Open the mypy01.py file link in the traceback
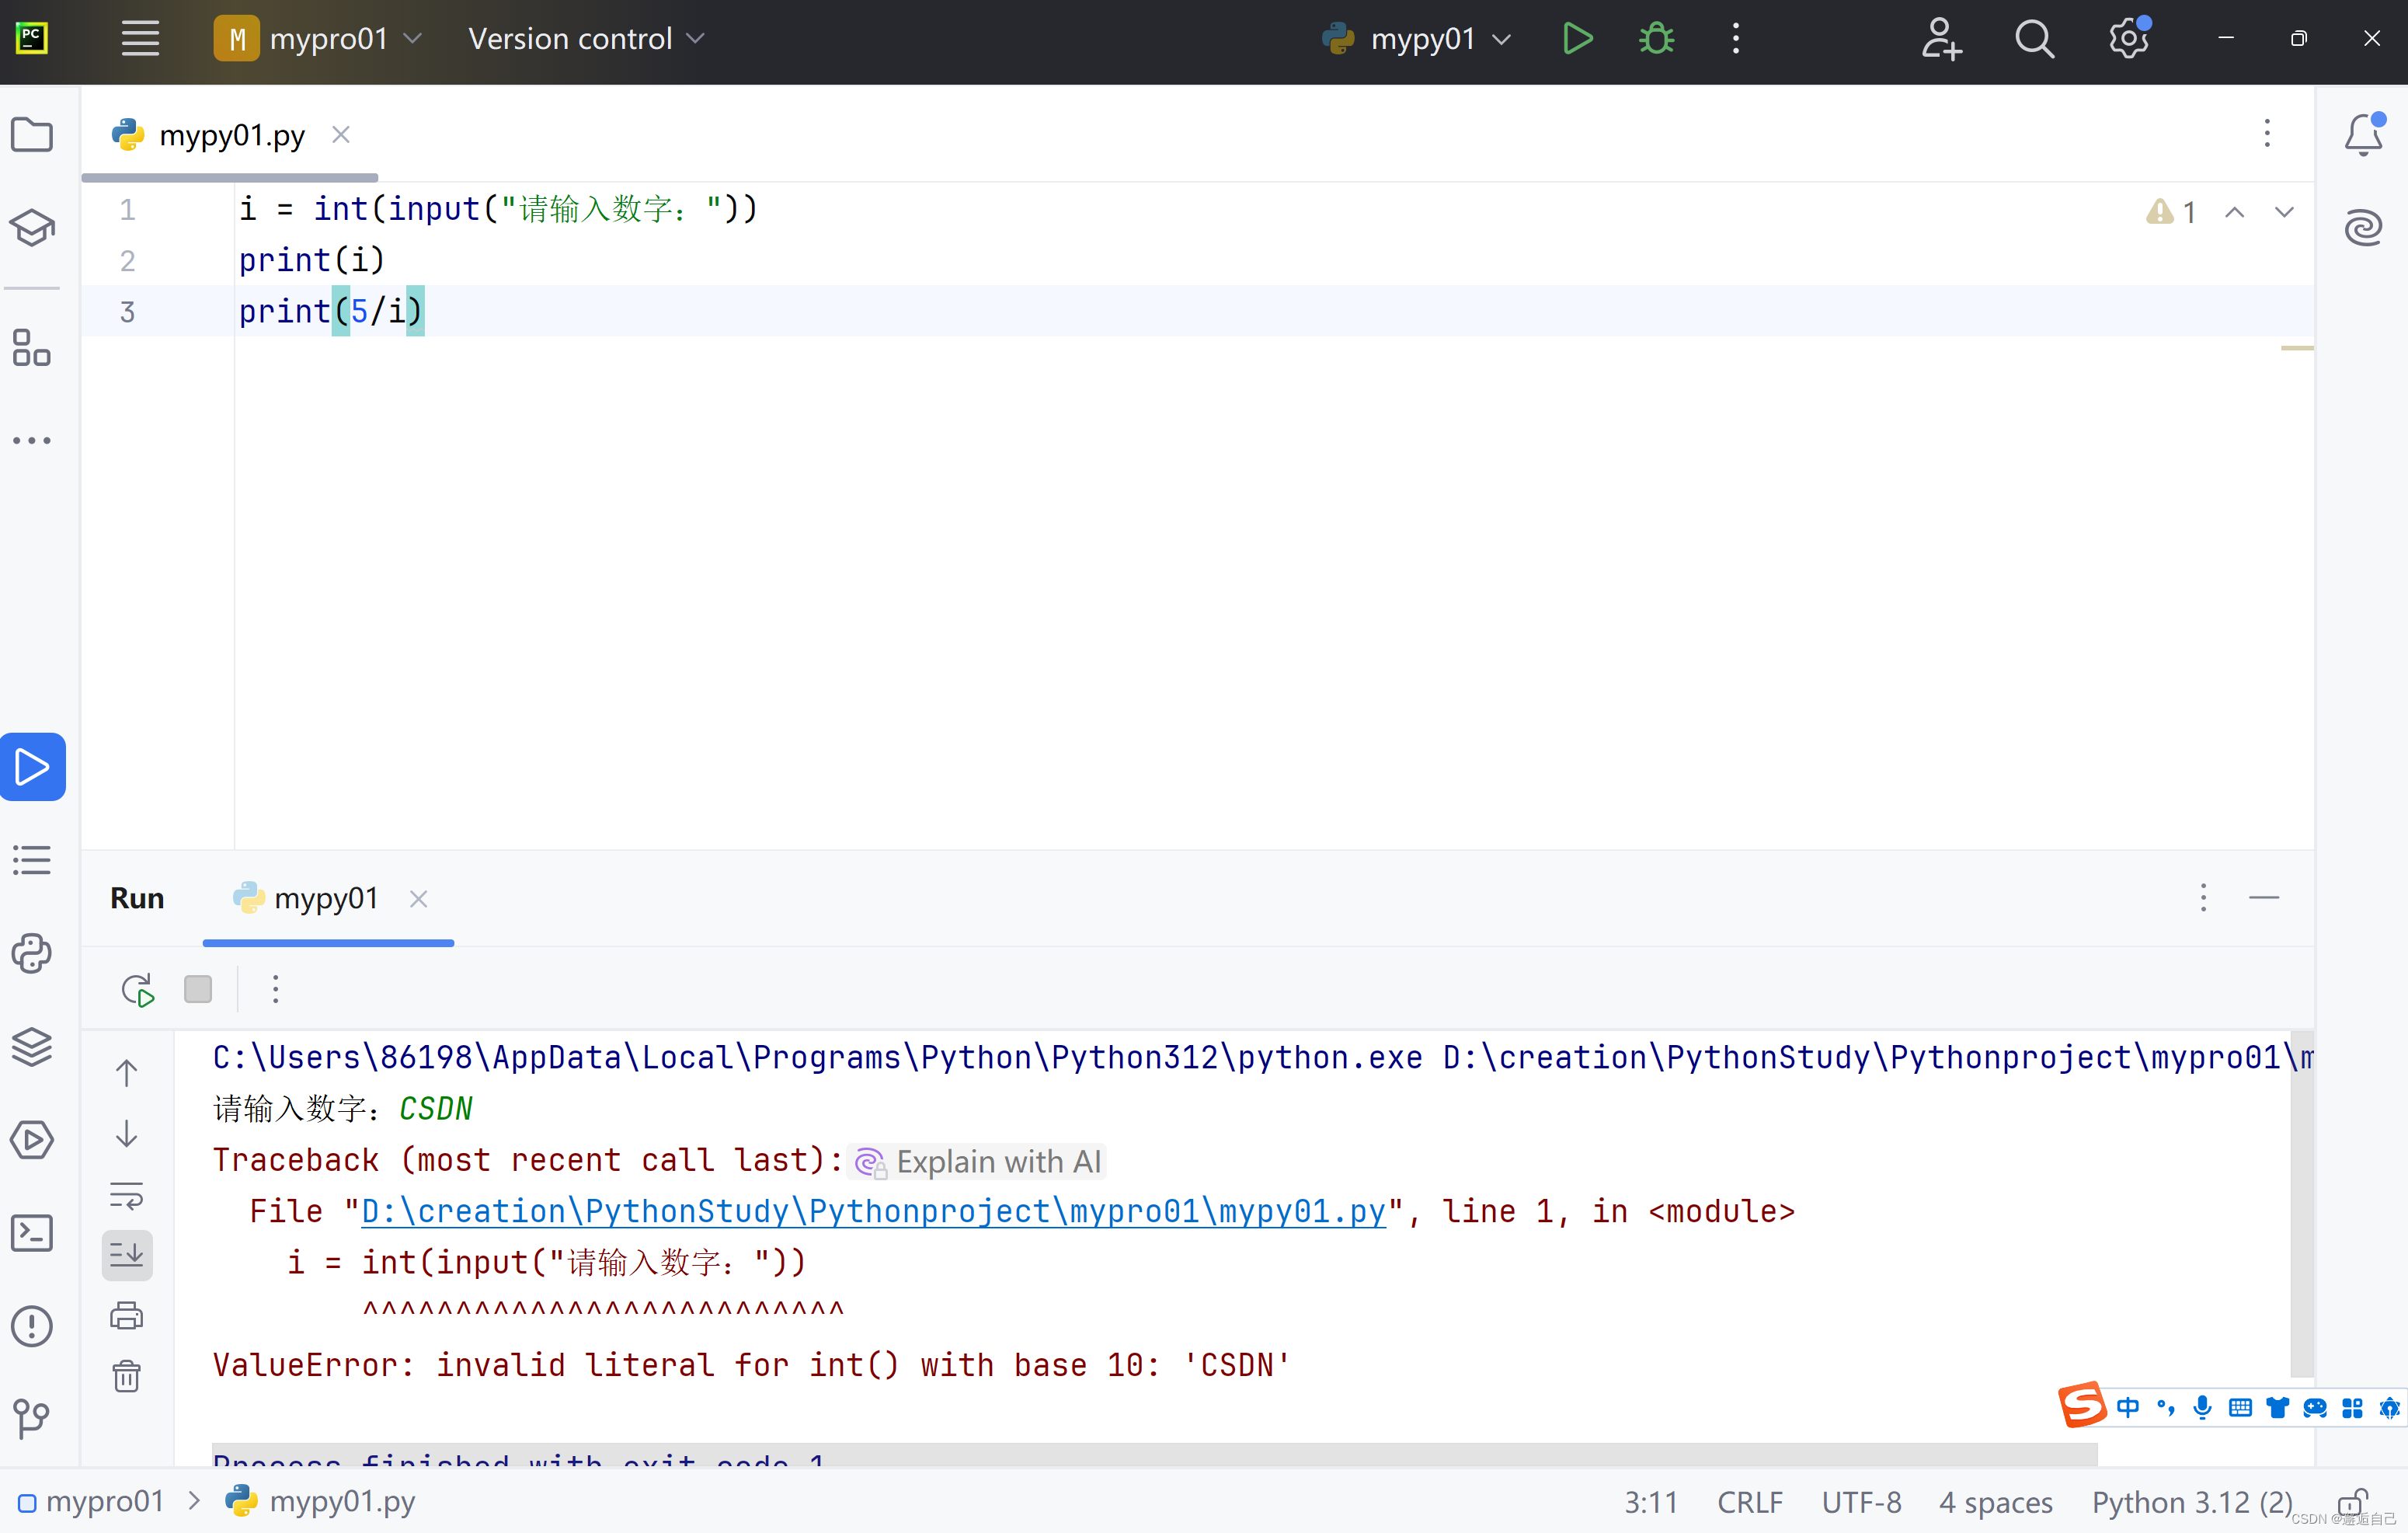Screen dimensions: 2408x1533 tap(873, 1212)
